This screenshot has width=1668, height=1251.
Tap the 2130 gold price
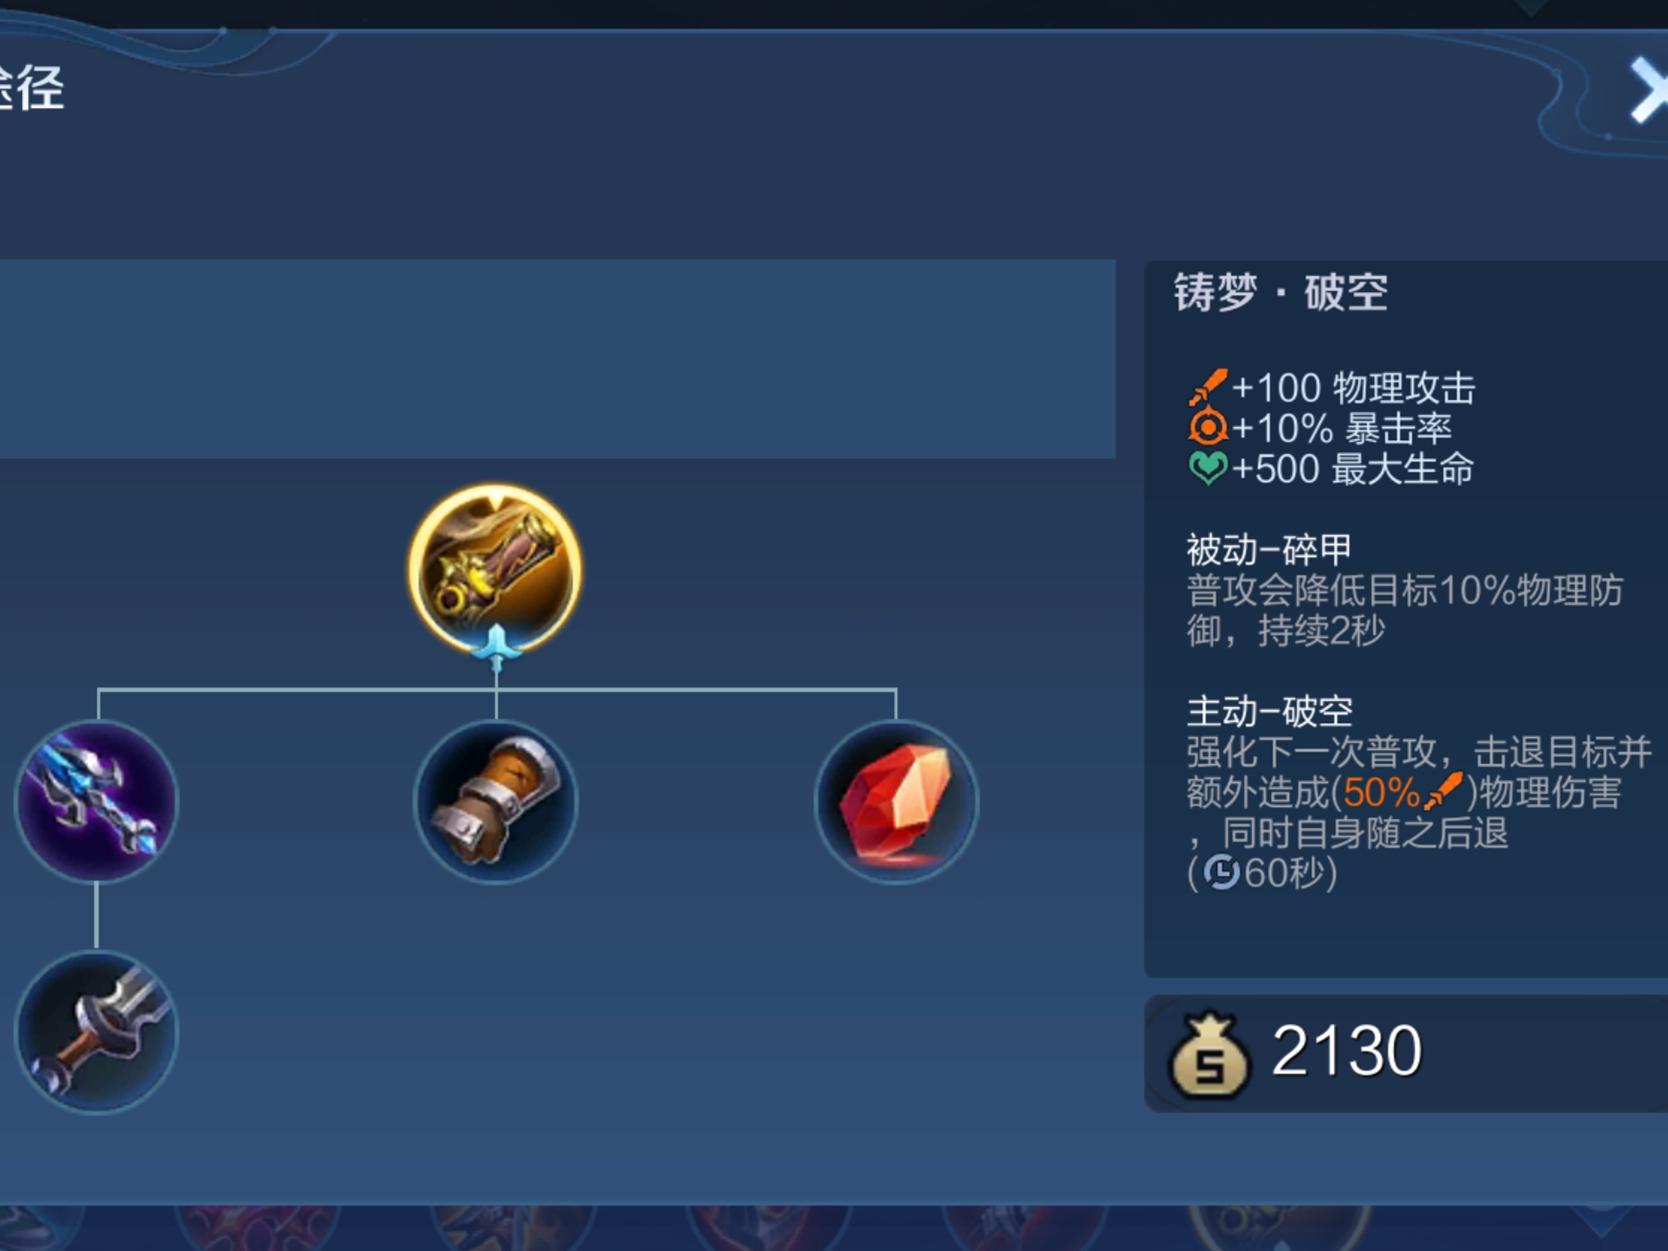(x=1346, y=1051)
